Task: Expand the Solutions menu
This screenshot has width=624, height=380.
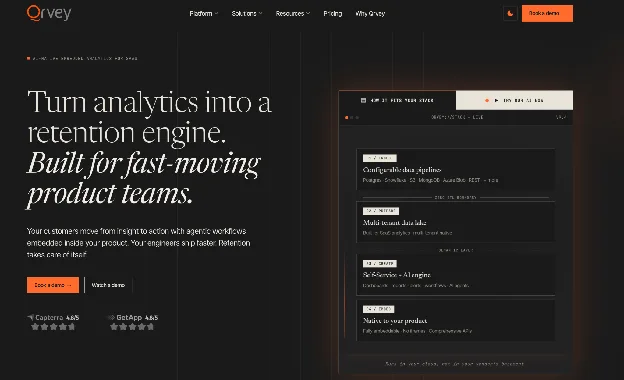Action: click(x=247, y=14)
